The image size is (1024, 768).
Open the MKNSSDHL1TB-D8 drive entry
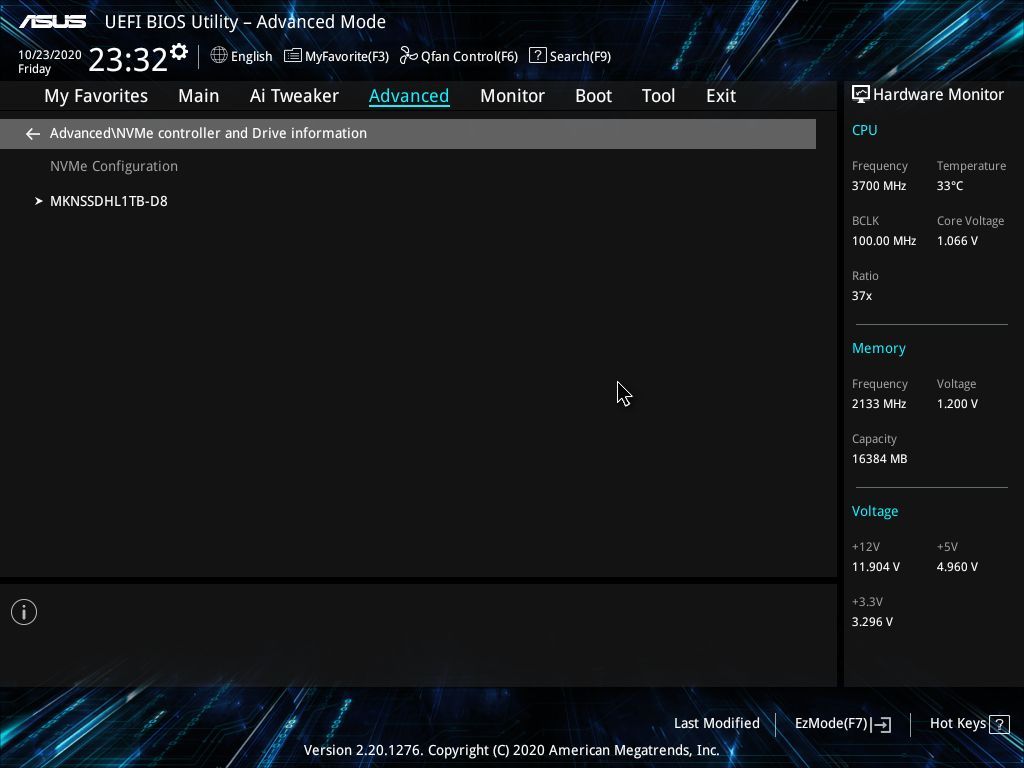click(x=108, y=201)
